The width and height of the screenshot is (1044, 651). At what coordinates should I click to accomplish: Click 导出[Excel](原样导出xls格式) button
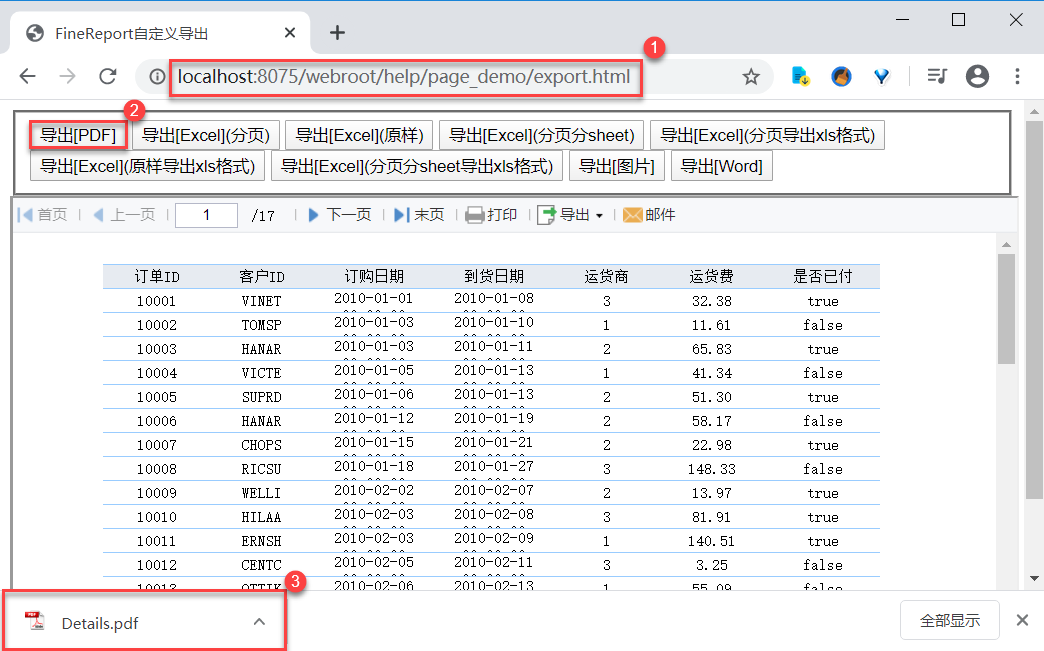[x=147, y=166]
